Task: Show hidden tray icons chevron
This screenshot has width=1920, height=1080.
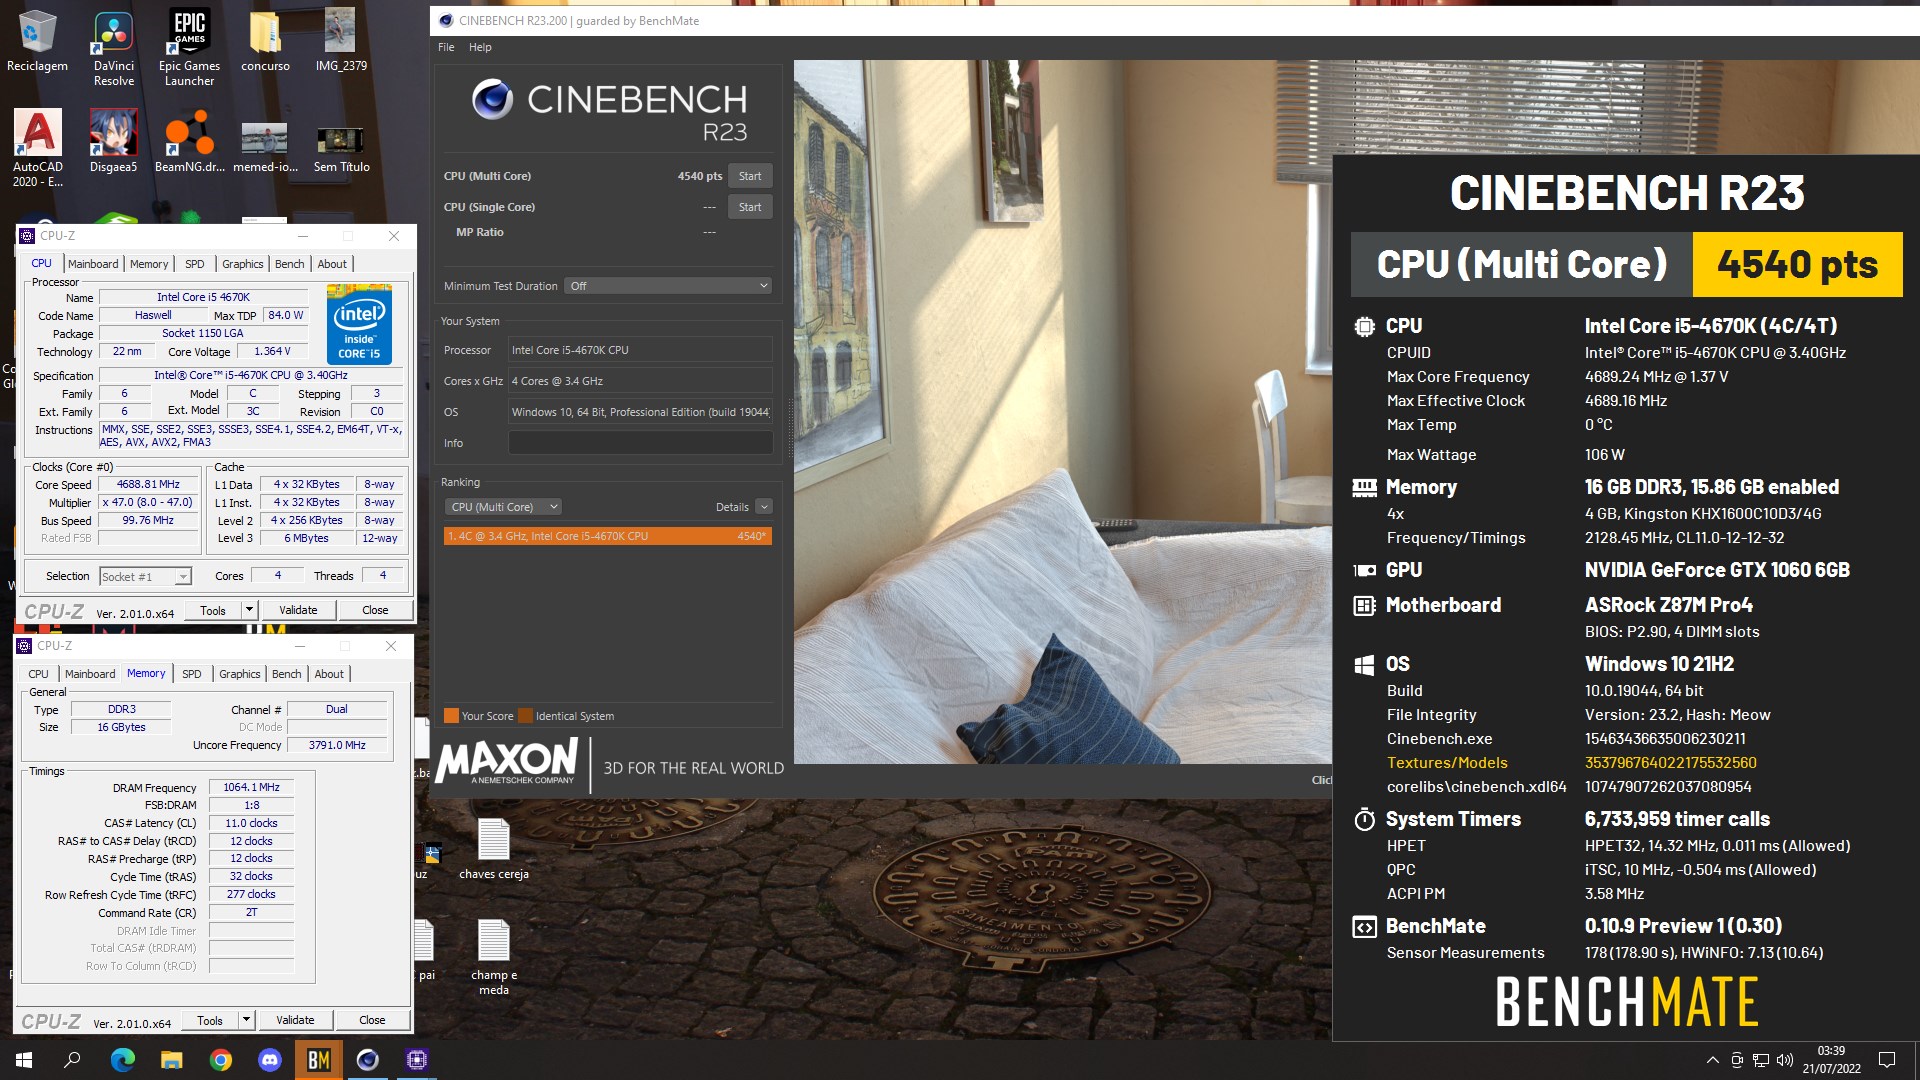Action: tap(1712, 1060)
